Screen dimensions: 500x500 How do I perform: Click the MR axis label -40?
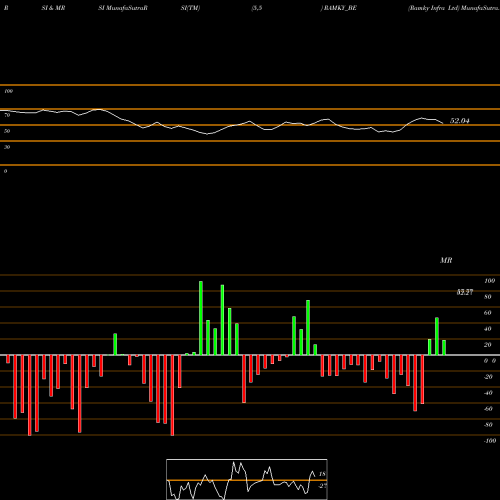(x=488, y=393)
